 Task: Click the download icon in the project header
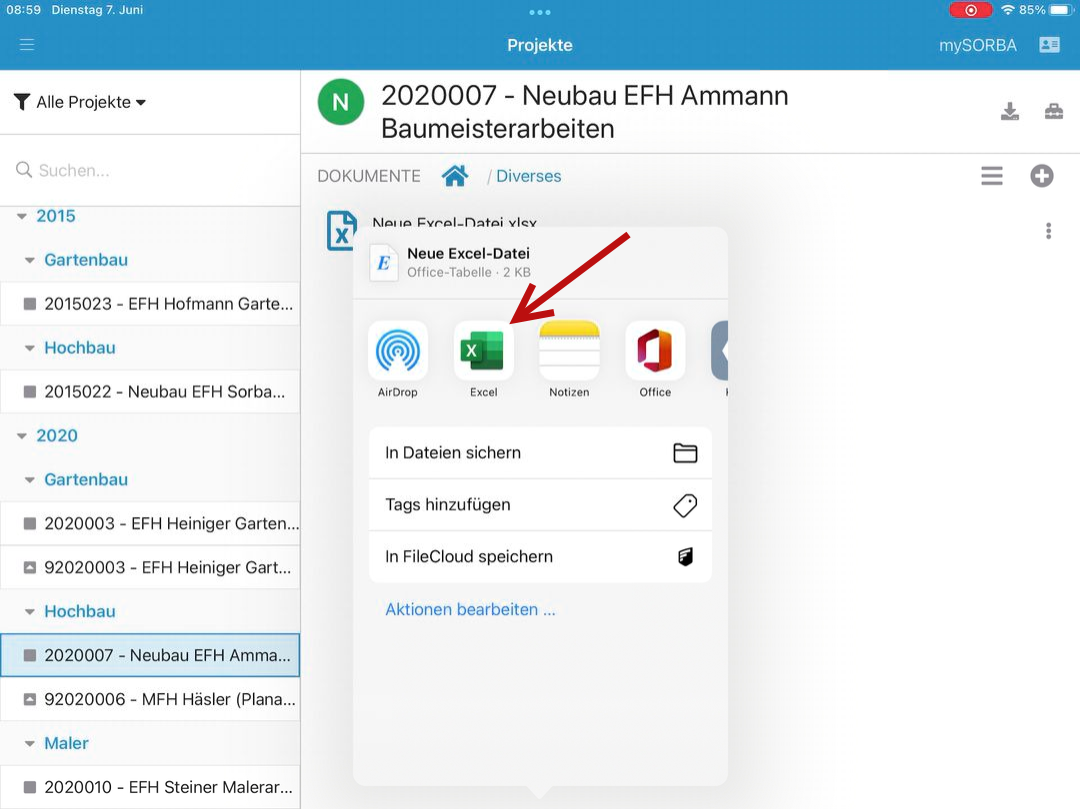point(1010,111)
